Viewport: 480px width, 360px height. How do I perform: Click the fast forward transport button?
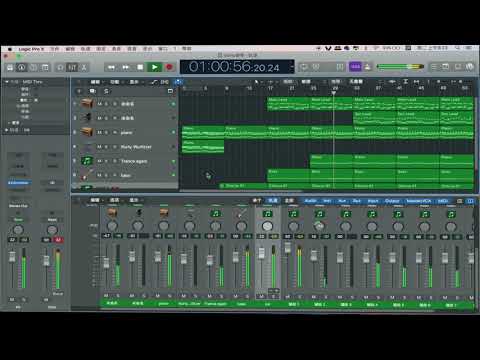(126, 67)
